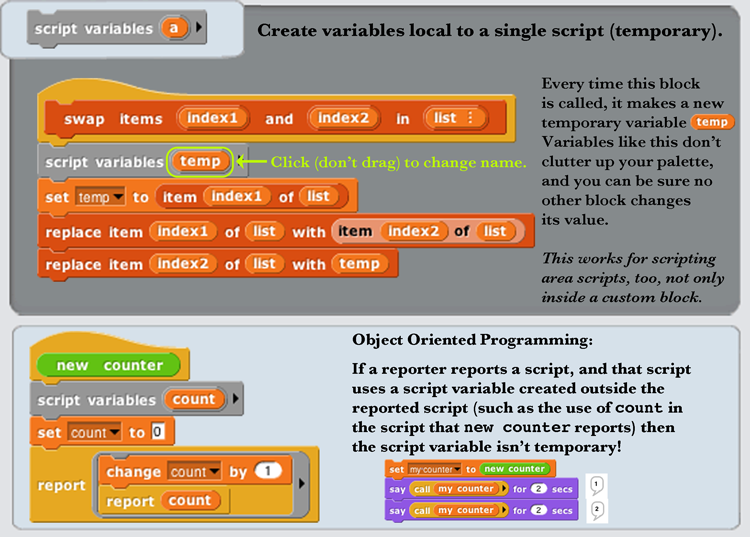Open the temp dropdown in the set block

pos(116,198)
